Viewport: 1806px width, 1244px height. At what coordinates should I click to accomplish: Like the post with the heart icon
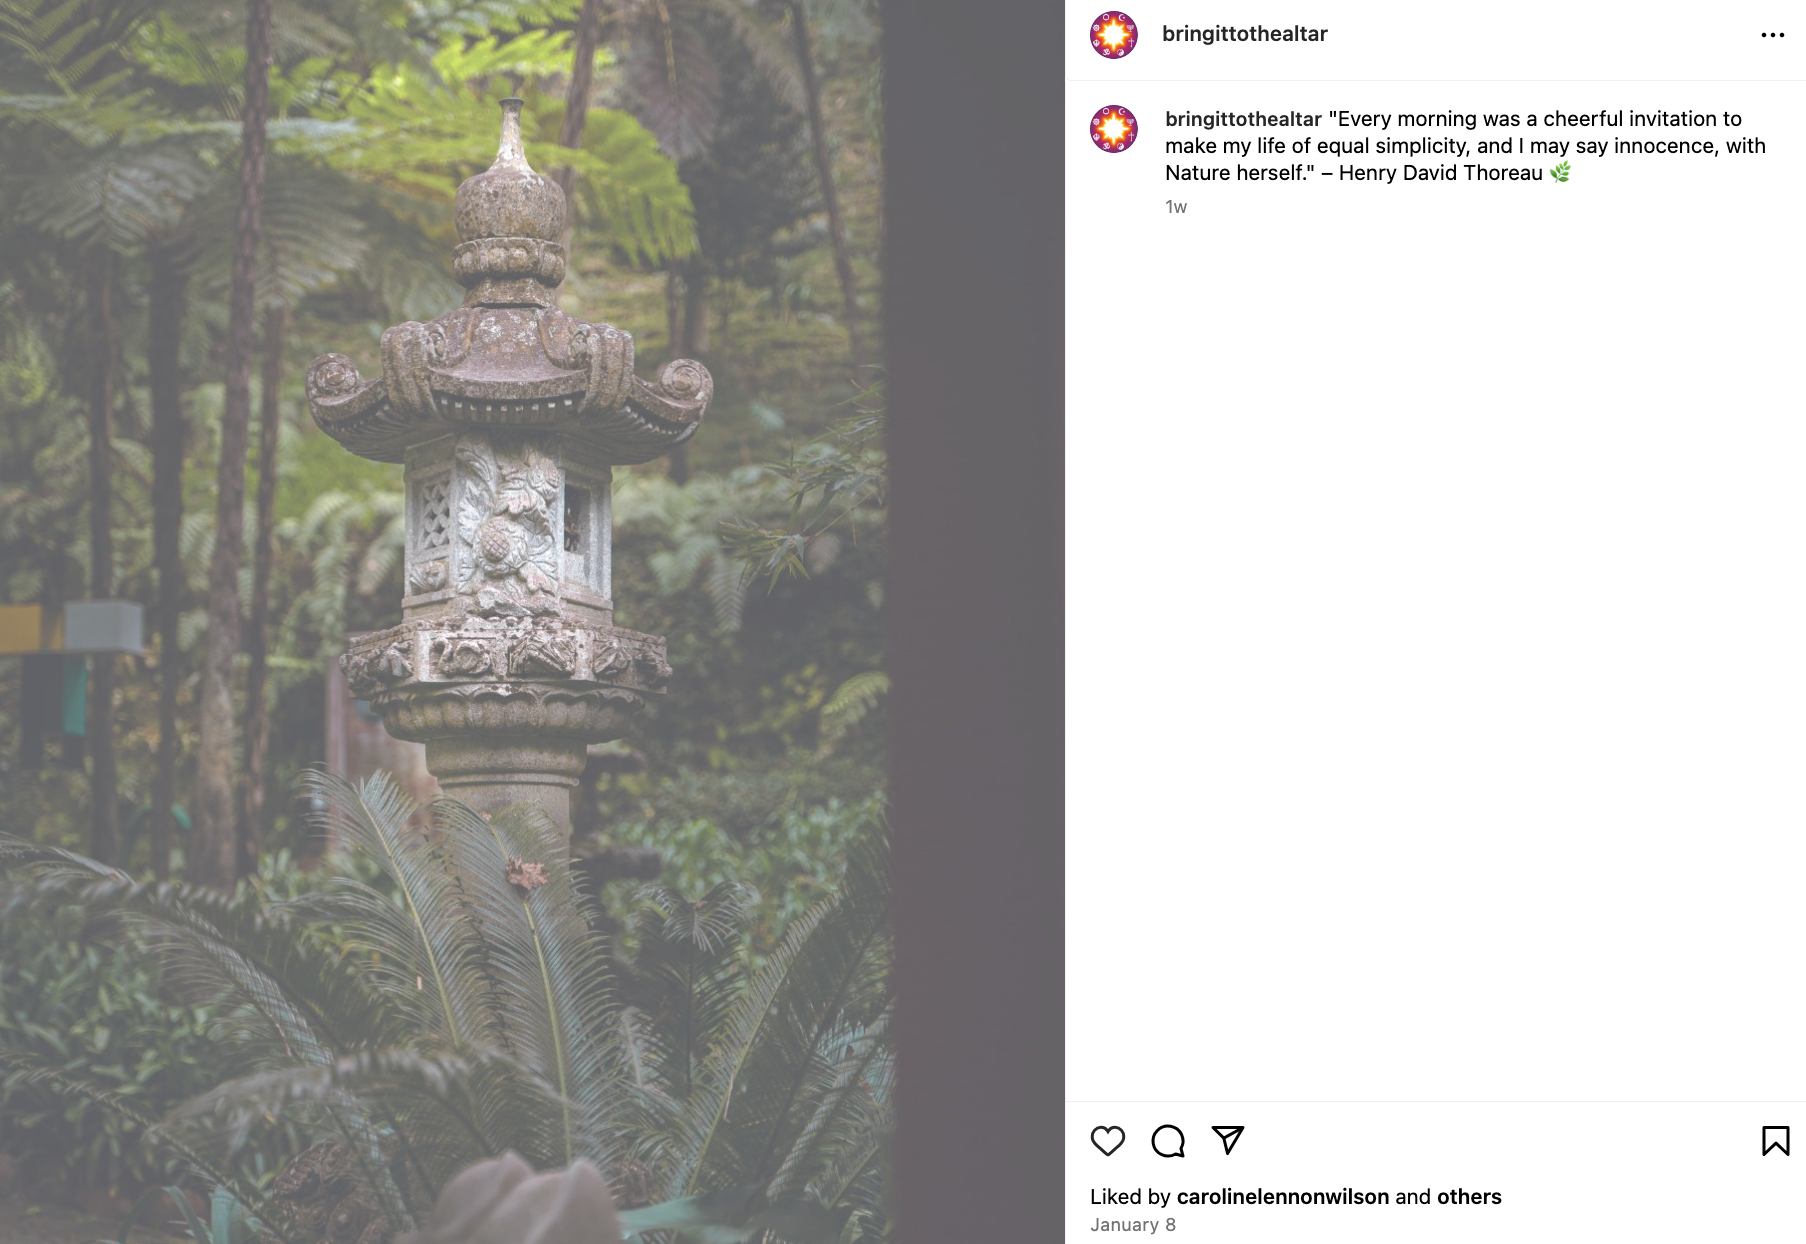(x=1107, y=1141)
